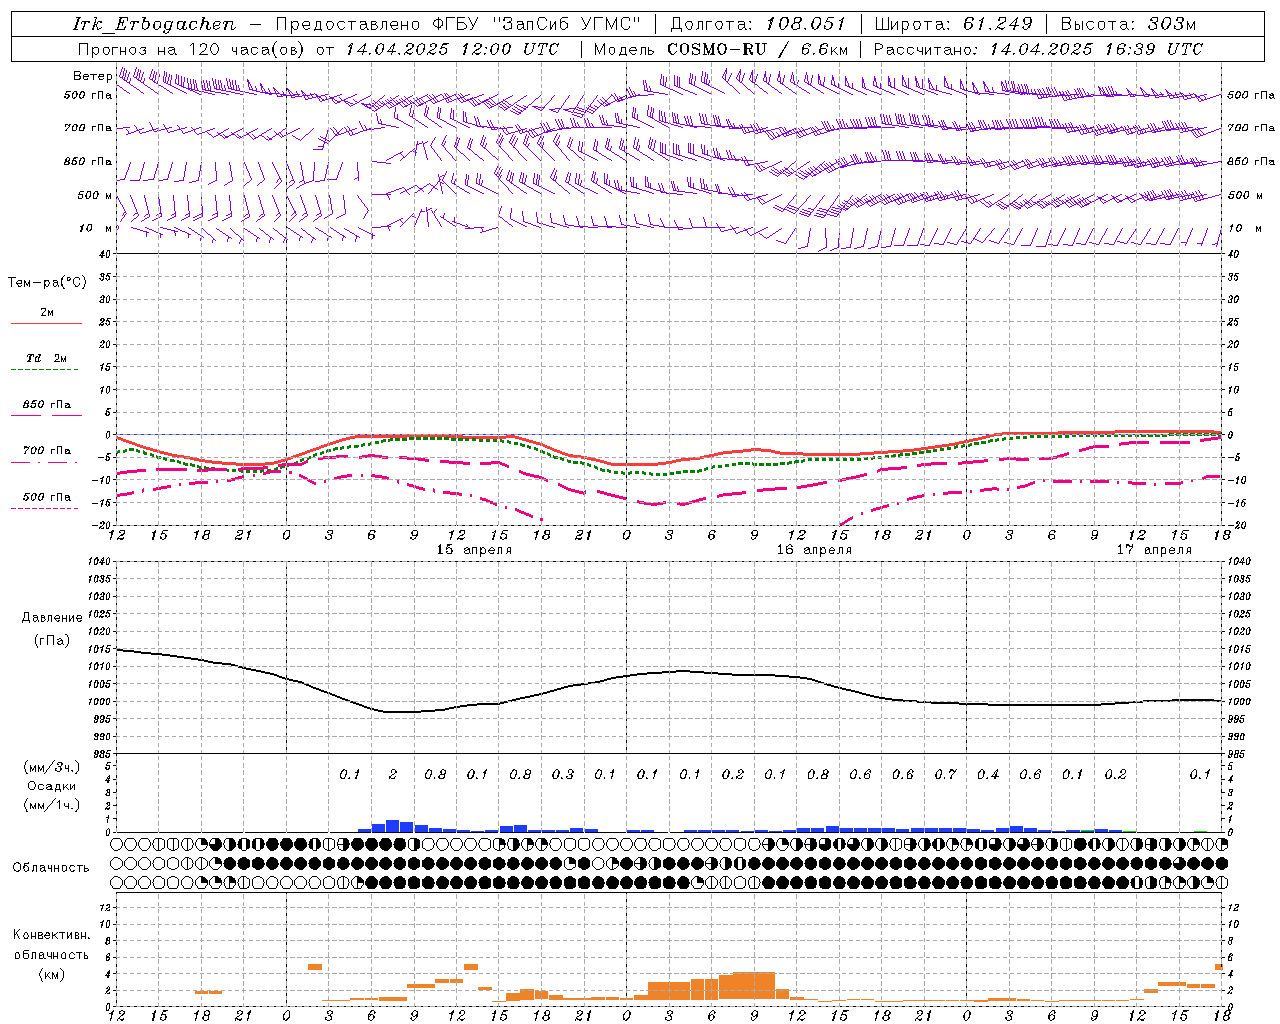Select the Тем-ра(°C) axis title
The image size is (1280, 1024).
coord(47,283)
